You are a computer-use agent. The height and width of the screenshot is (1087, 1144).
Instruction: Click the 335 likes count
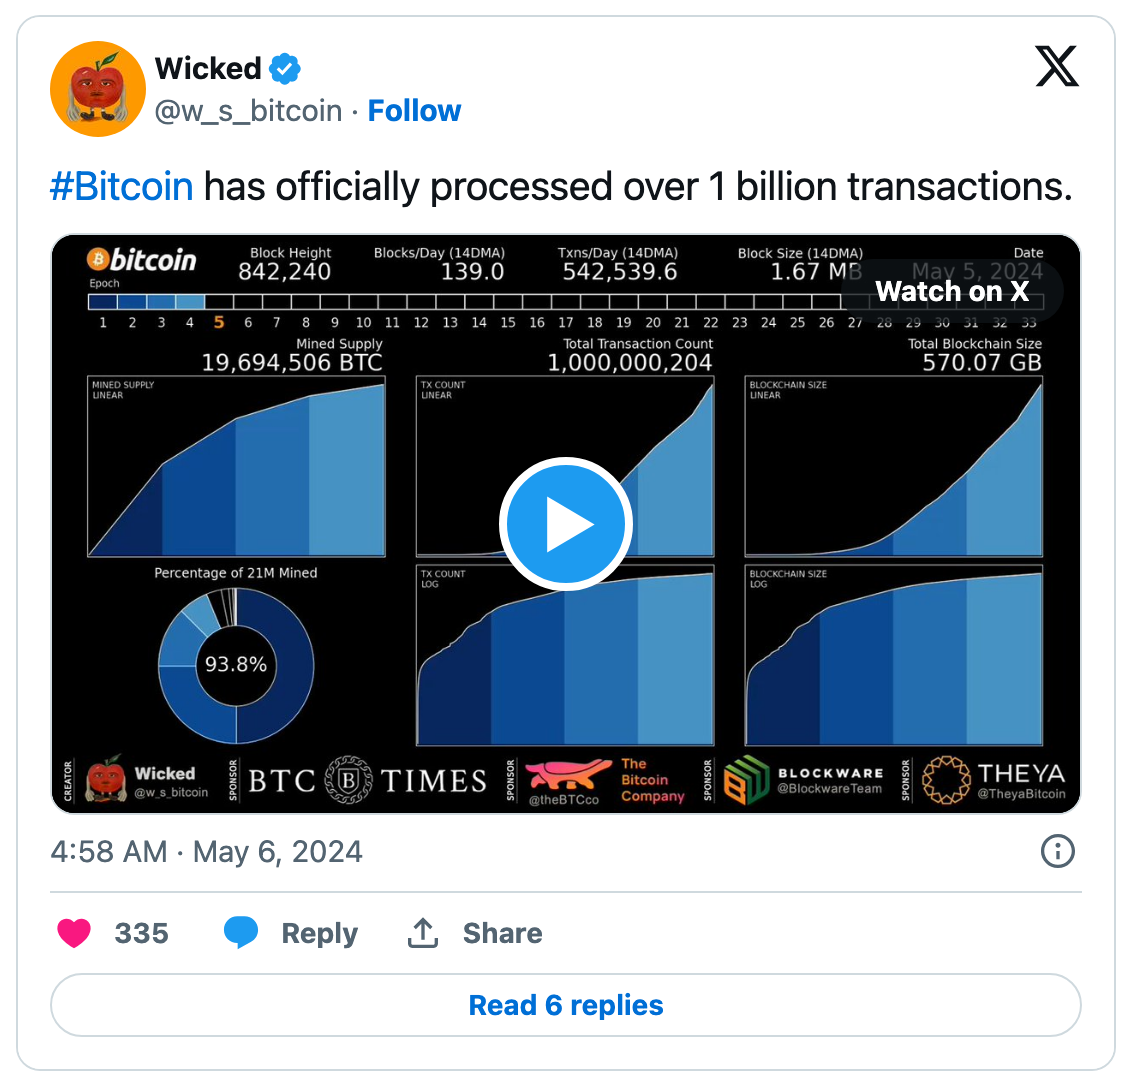(x=141, y=932)
